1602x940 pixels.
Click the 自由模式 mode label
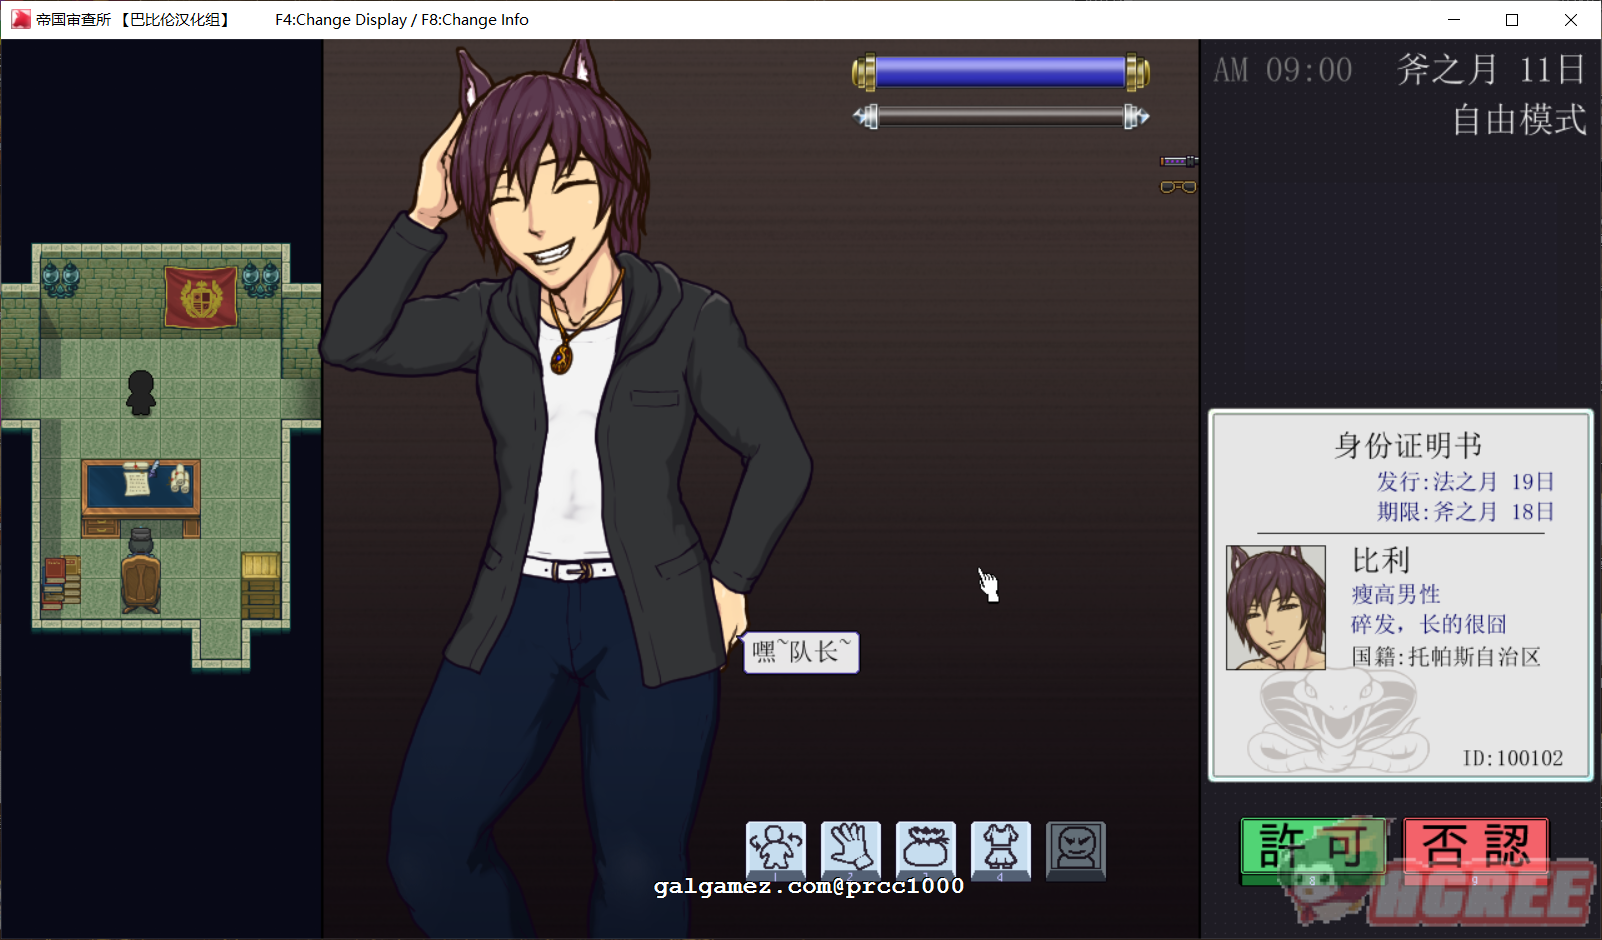click(1519, 120)
